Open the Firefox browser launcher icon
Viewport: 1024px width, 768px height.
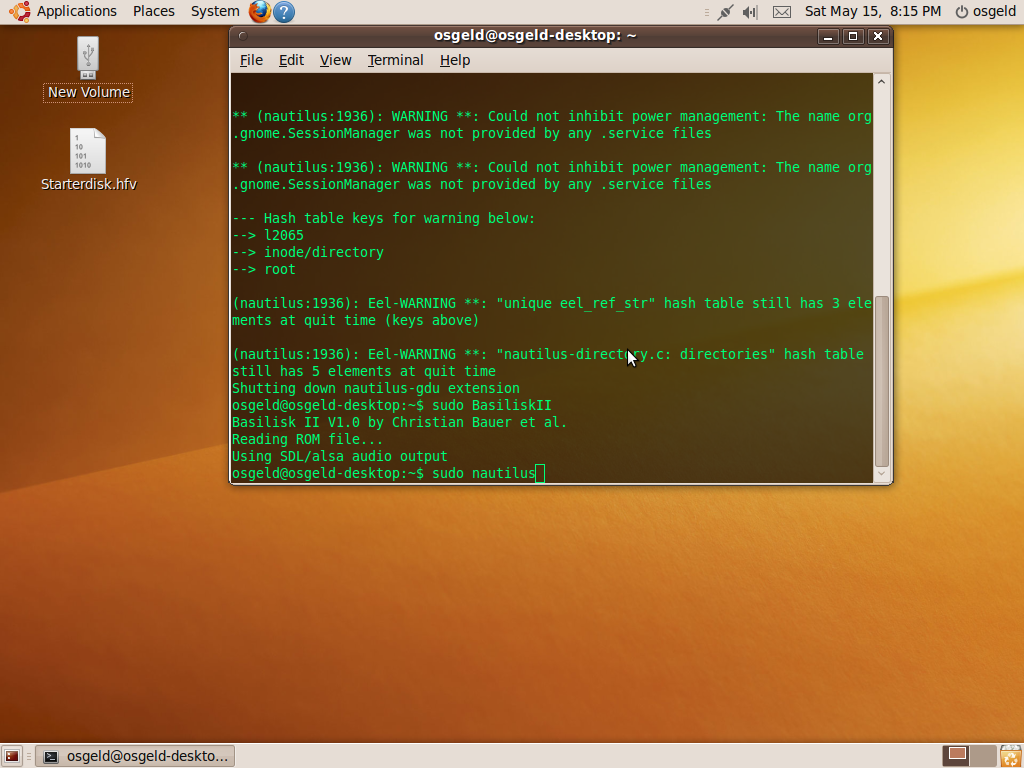tap(259, 11)
